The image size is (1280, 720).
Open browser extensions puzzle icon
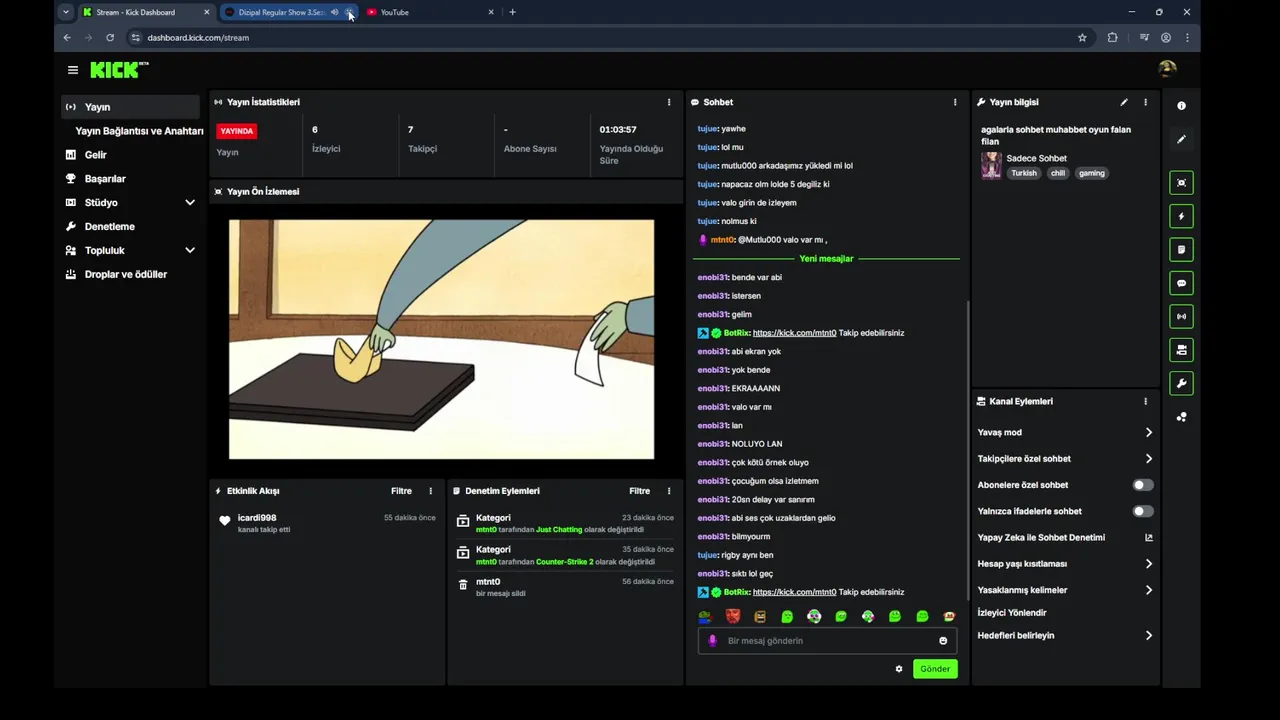[1113, 38]
